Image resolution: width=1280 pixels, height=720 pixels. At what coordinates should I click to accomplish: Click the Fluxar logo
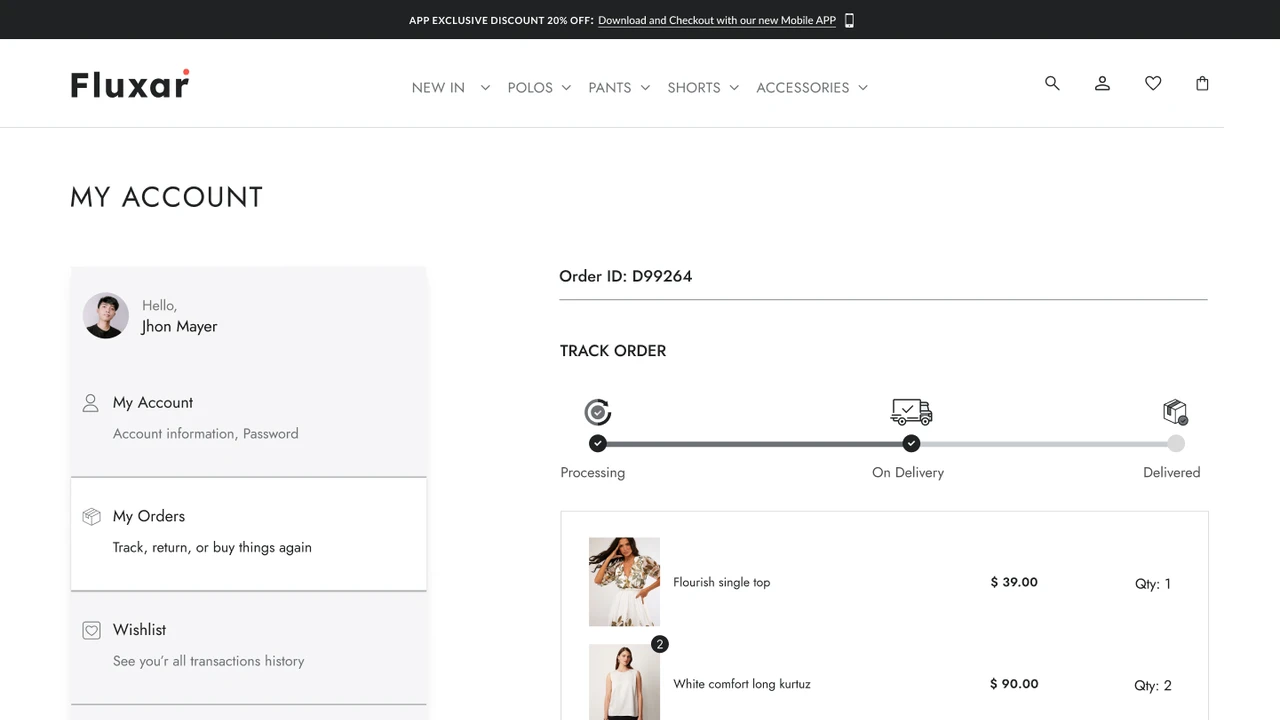130,84
